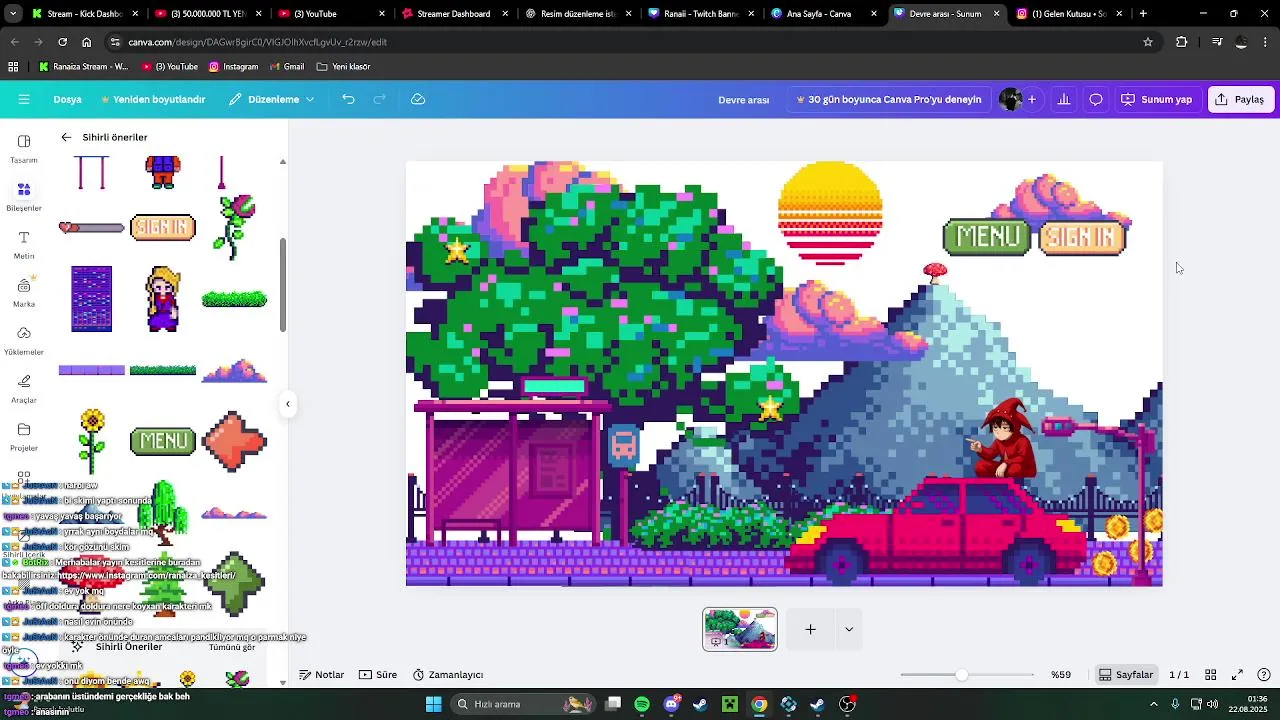The width and height of the screenshot is (1280, 720).
Task: Select the page 1 thumbnail
Action: tap(740, 629)
